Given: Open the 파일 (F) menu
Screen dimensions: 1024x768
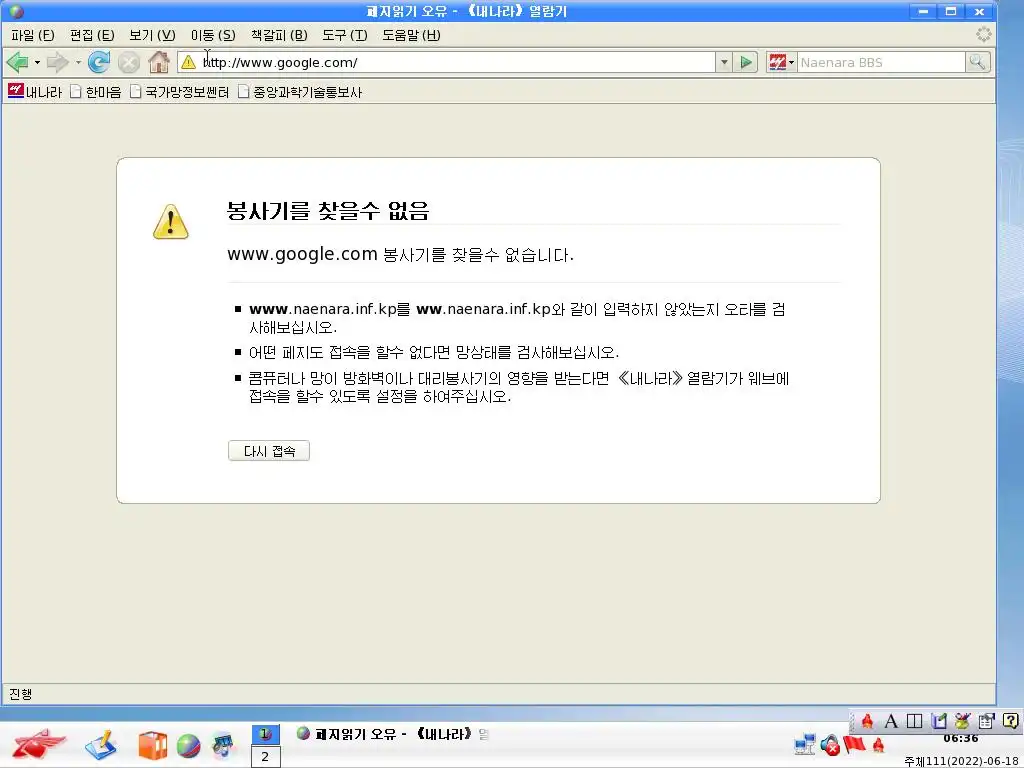Looking at the screenshot, I should [x=33, y=35].
